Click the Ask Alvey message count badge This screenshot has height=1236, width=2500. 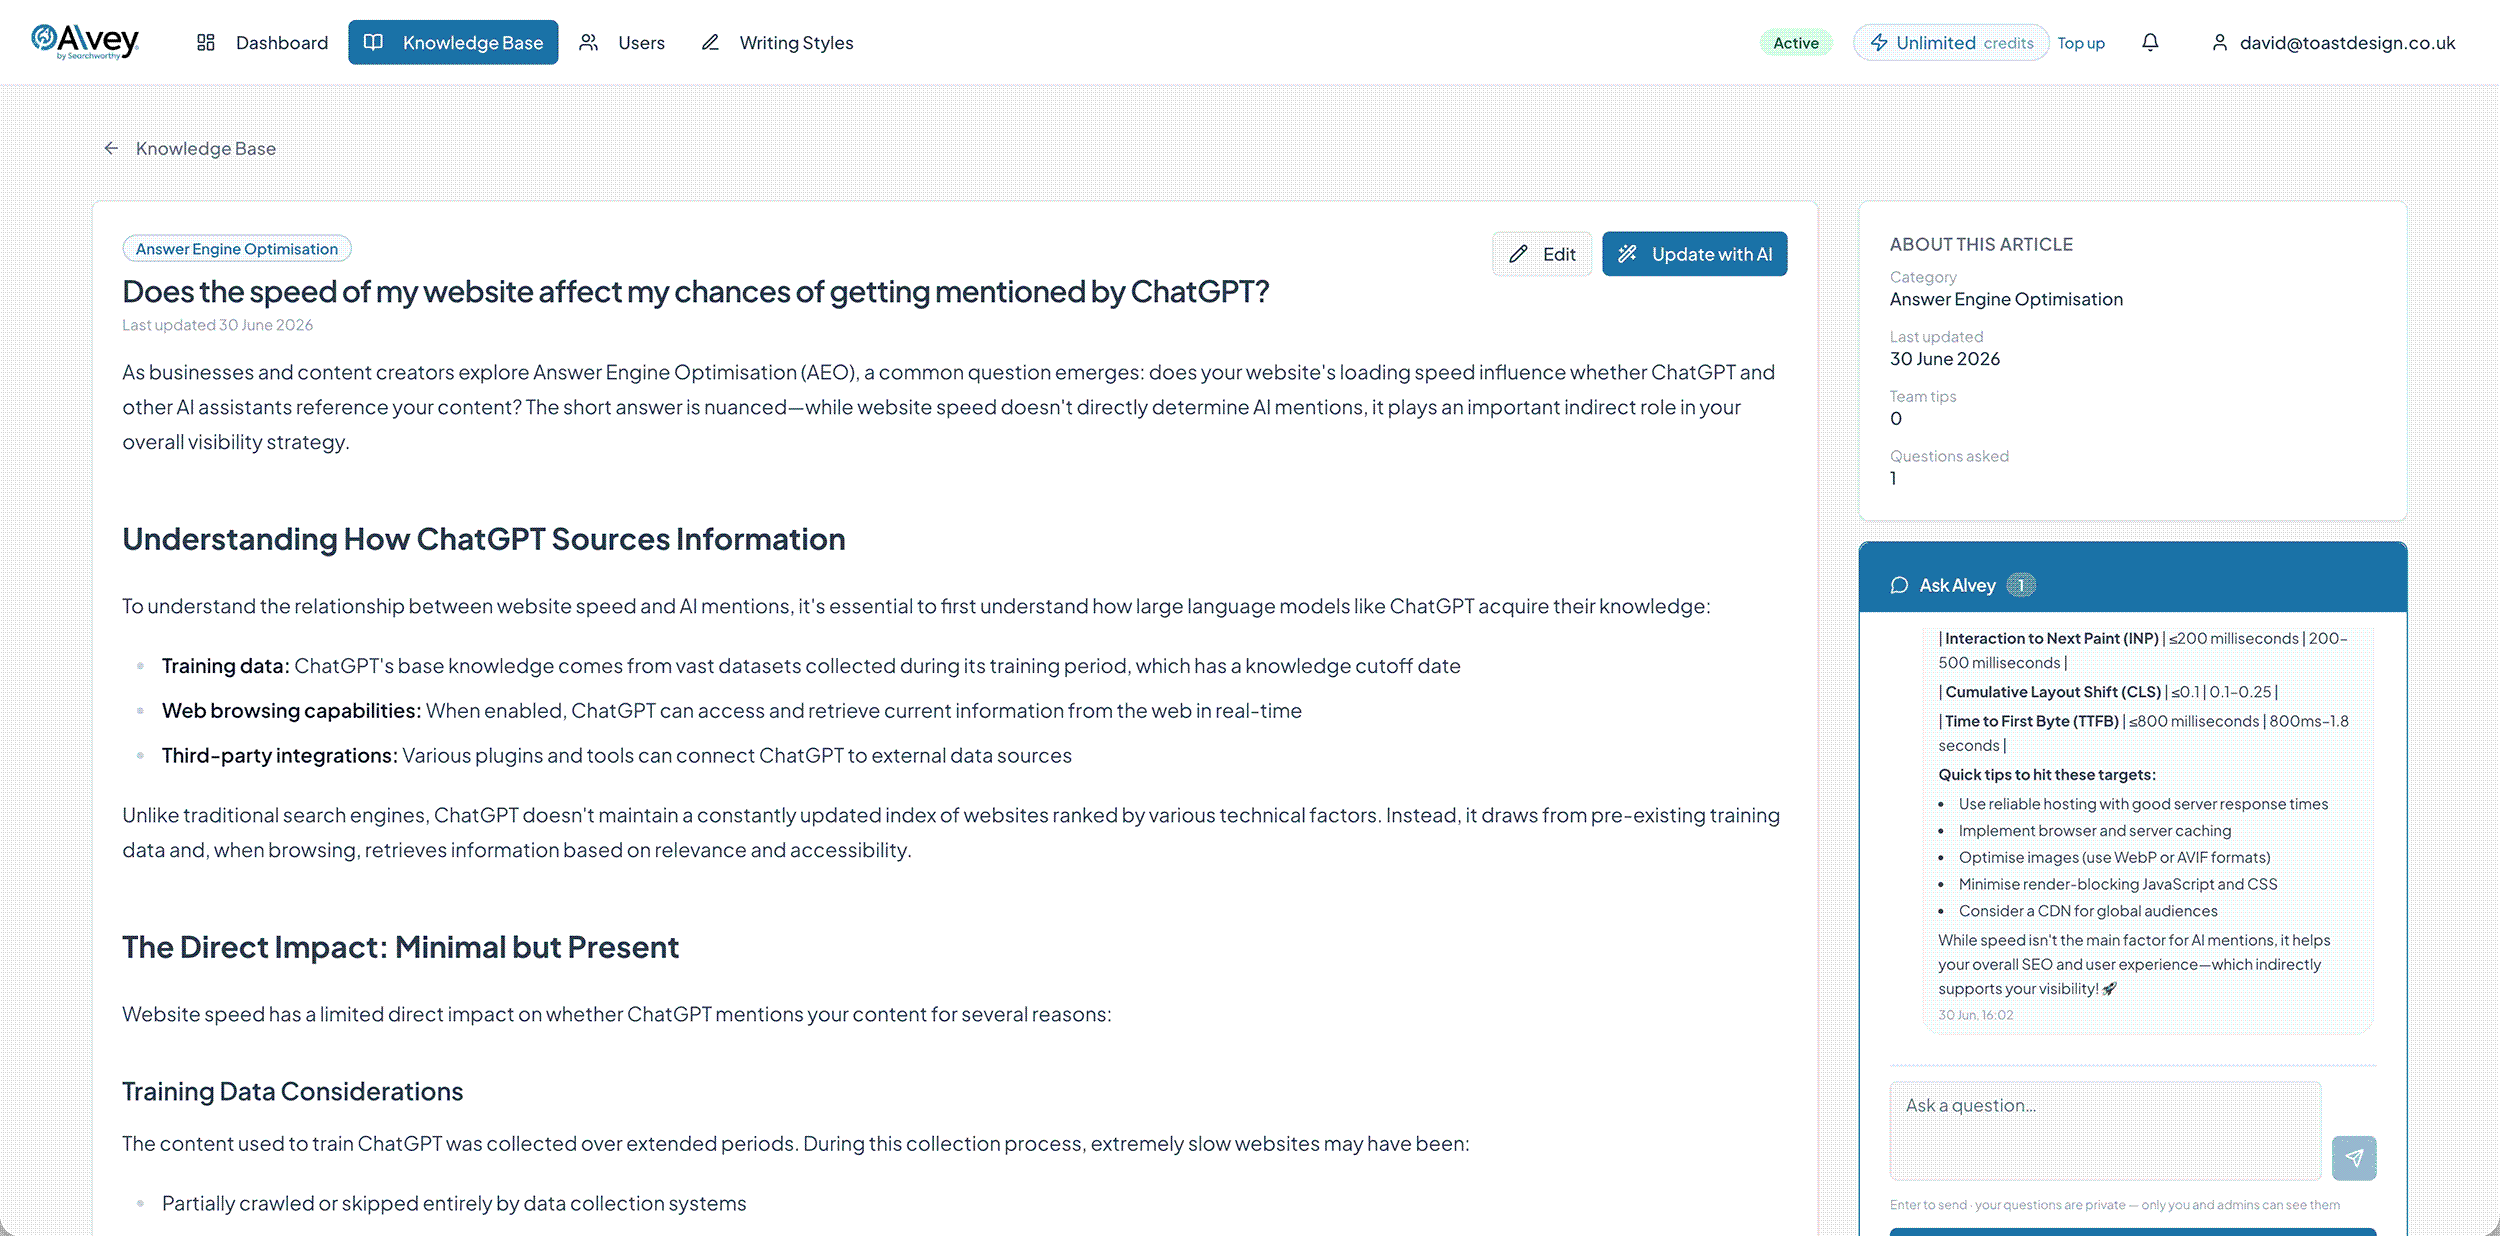[2021, 585]
